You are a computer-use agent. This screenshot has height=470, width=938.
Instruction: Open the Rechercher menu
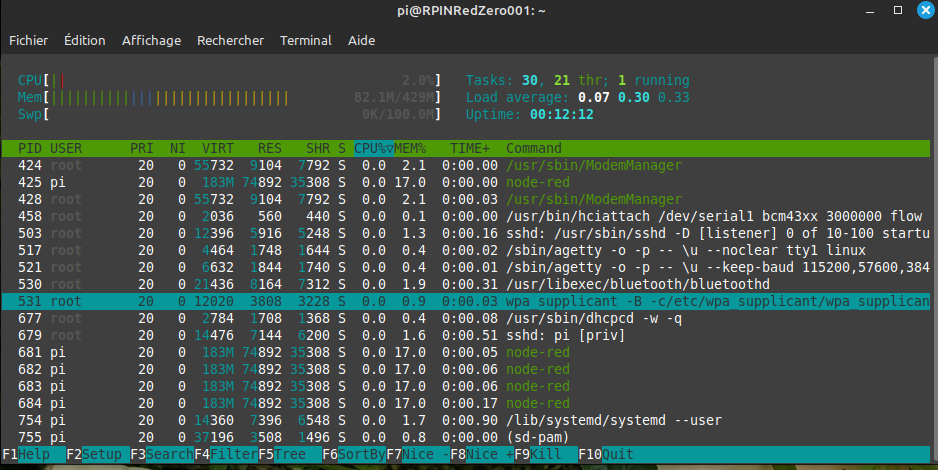(x=230, y=41)
